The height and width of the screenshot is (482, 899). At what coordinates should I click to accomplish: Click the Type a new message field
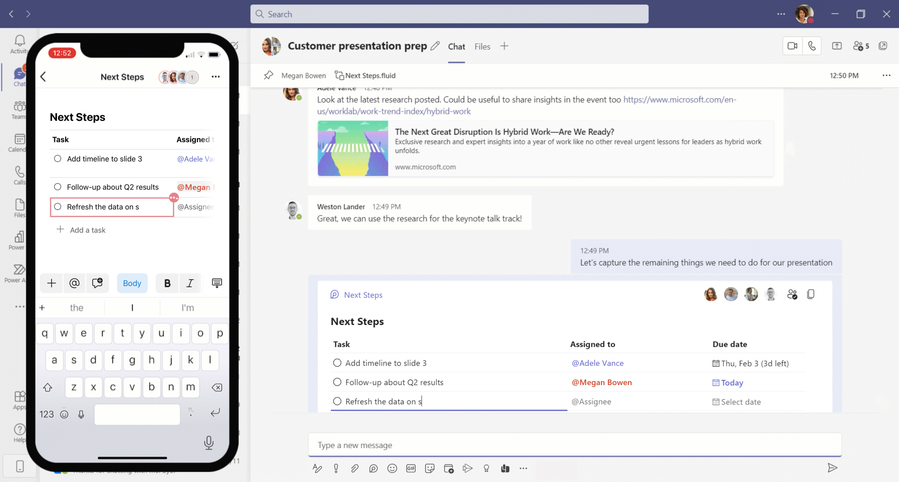tap(574, 445)
